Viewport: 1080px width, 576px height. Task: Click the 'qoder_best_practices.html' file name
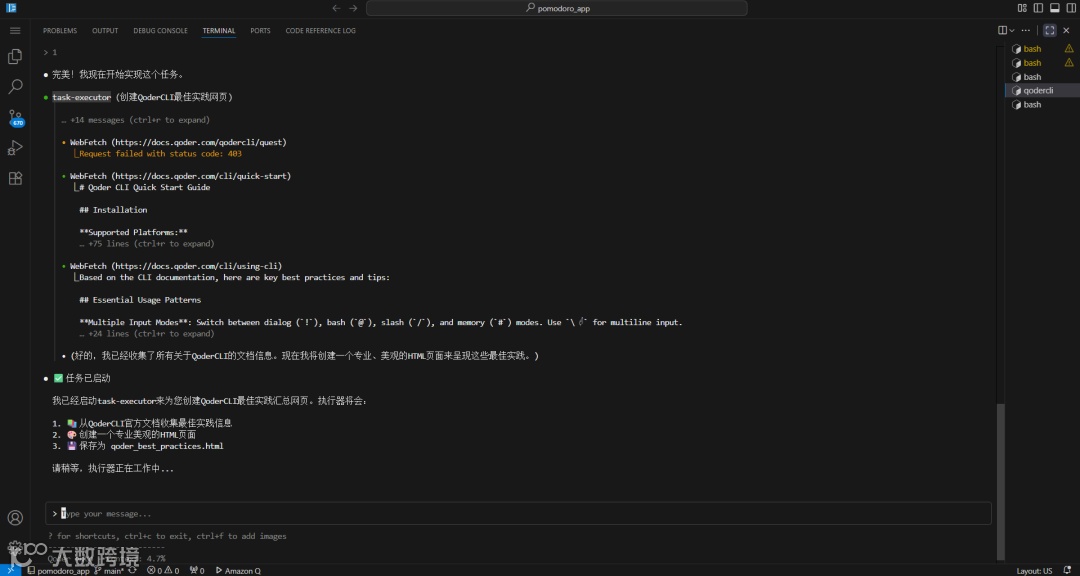pos(167,446)
